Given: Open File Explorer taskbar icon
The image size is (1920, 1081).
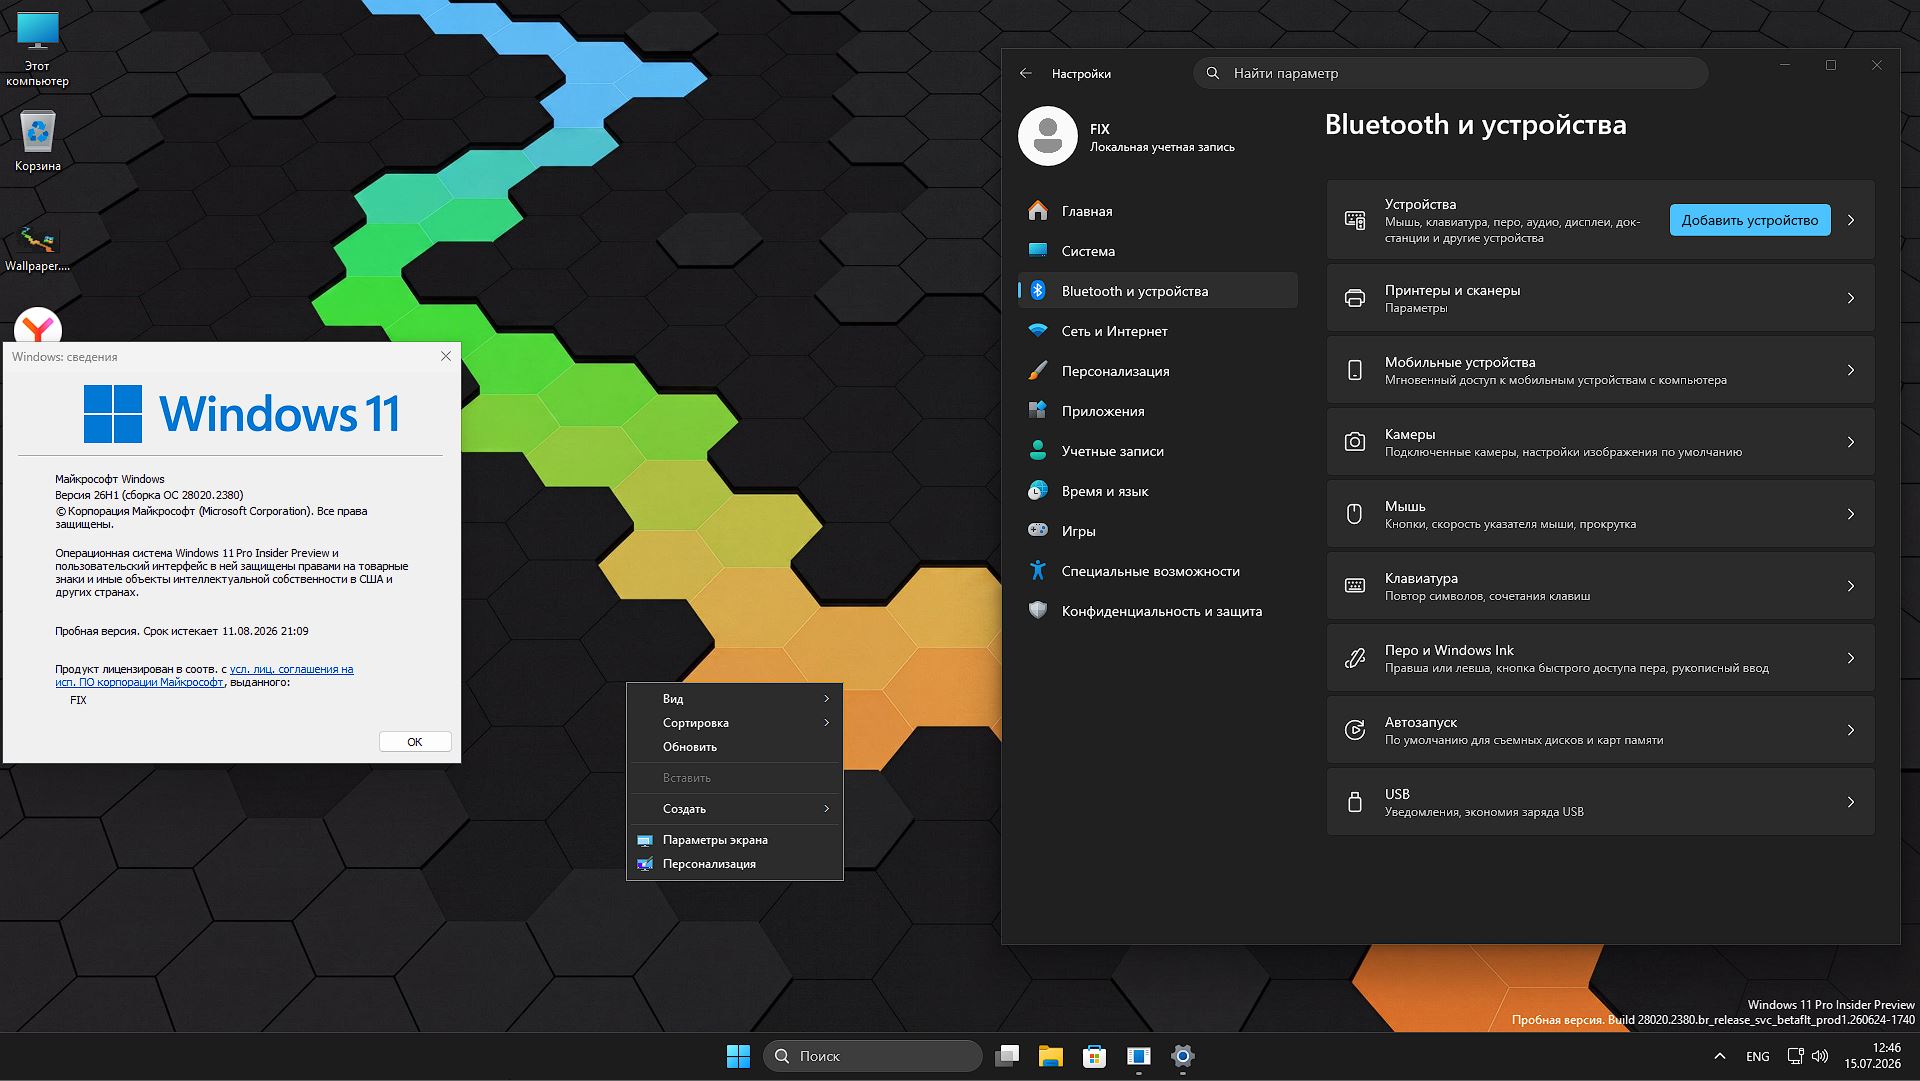Looking at the screenshot, I should pos(1050,1056).
